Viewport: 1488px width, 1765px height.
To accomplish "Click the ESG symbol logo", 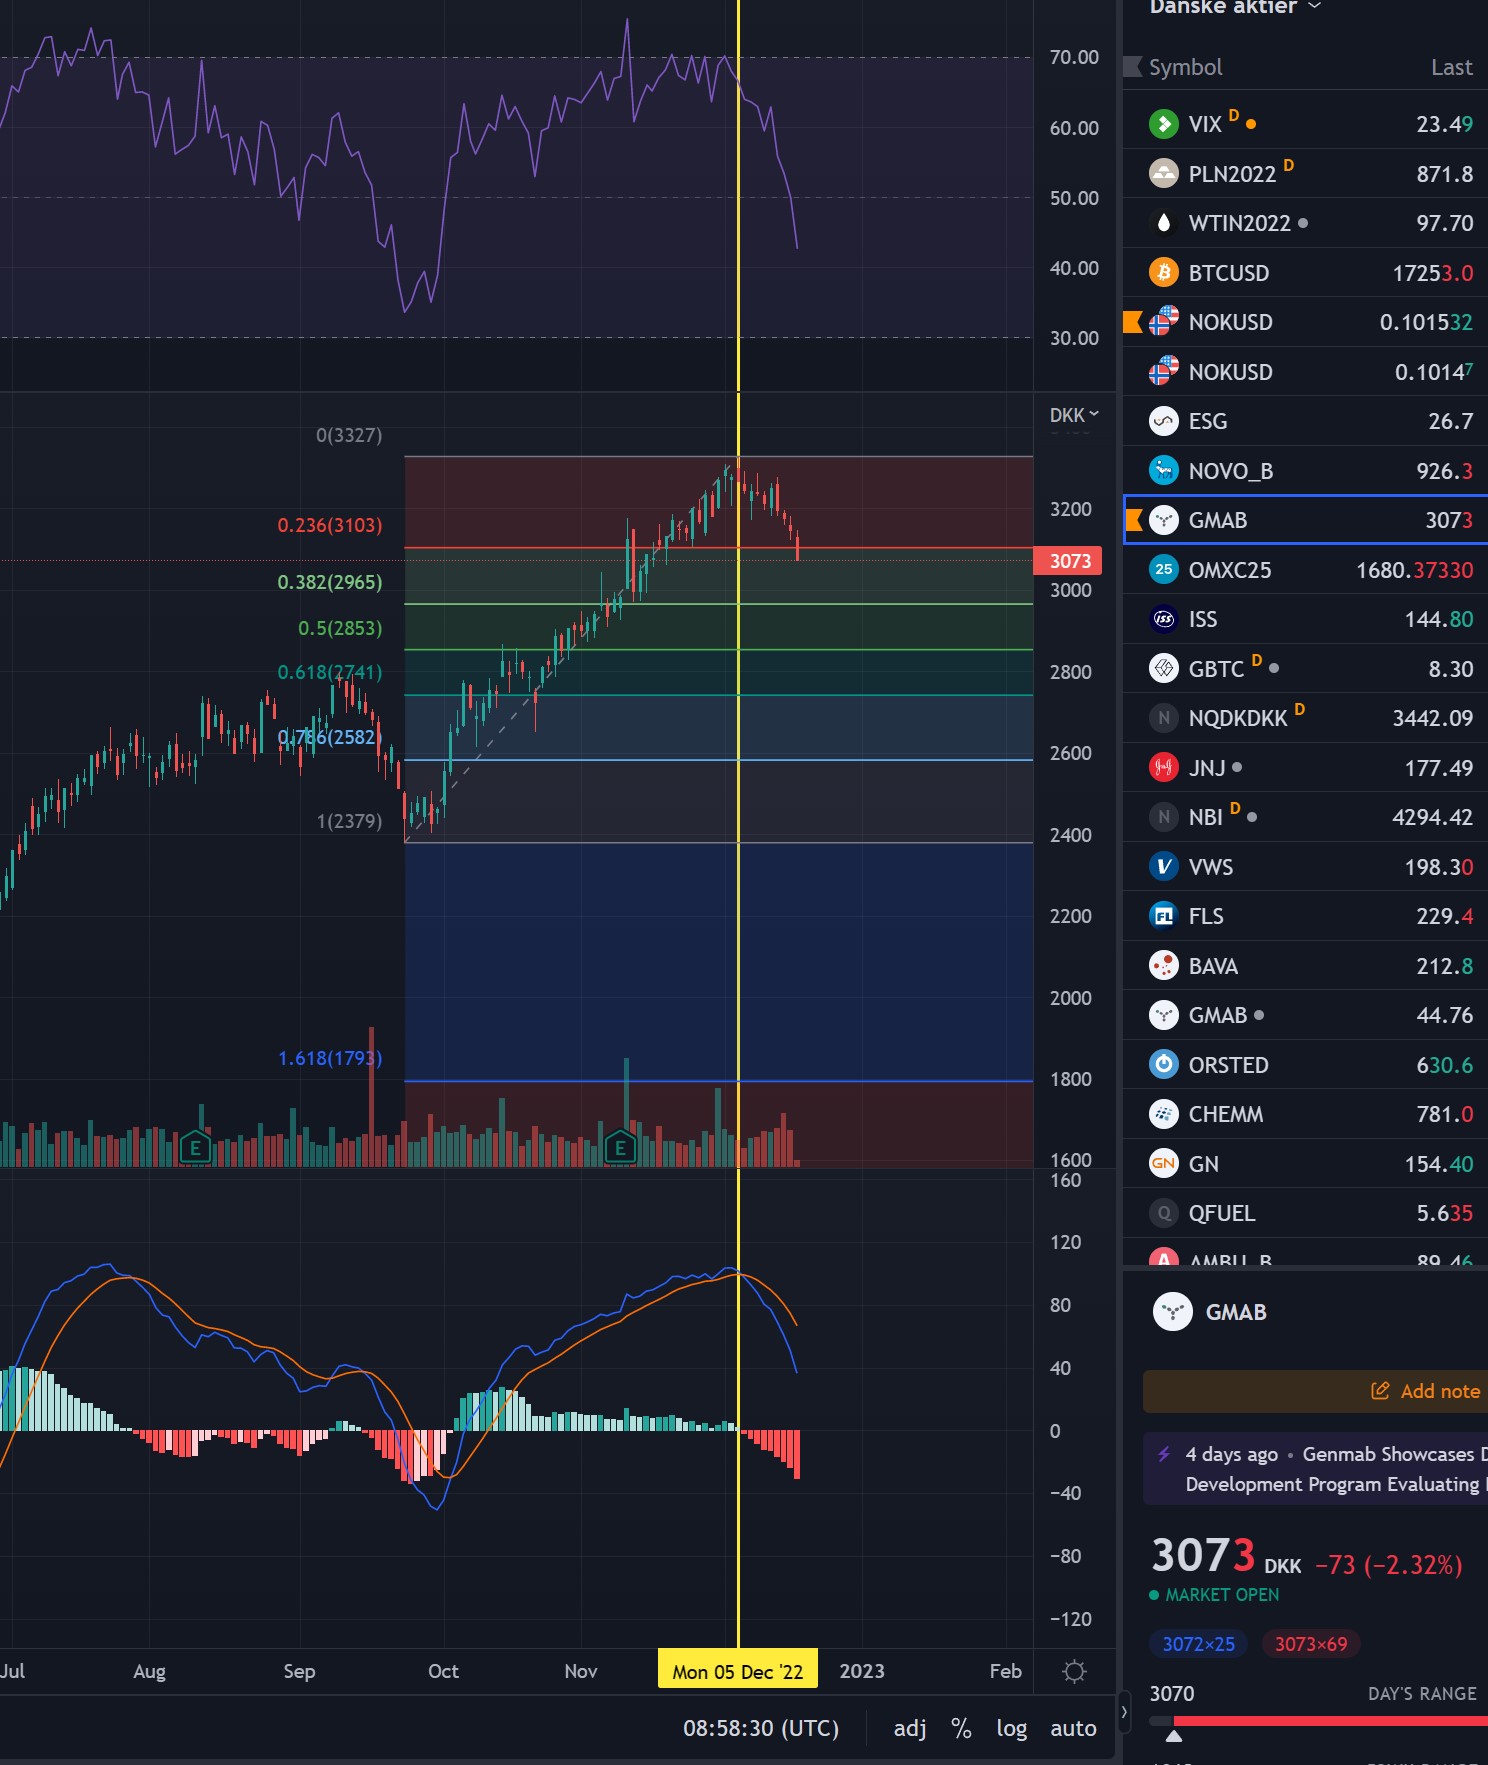I will click(x=1163, y=421).
